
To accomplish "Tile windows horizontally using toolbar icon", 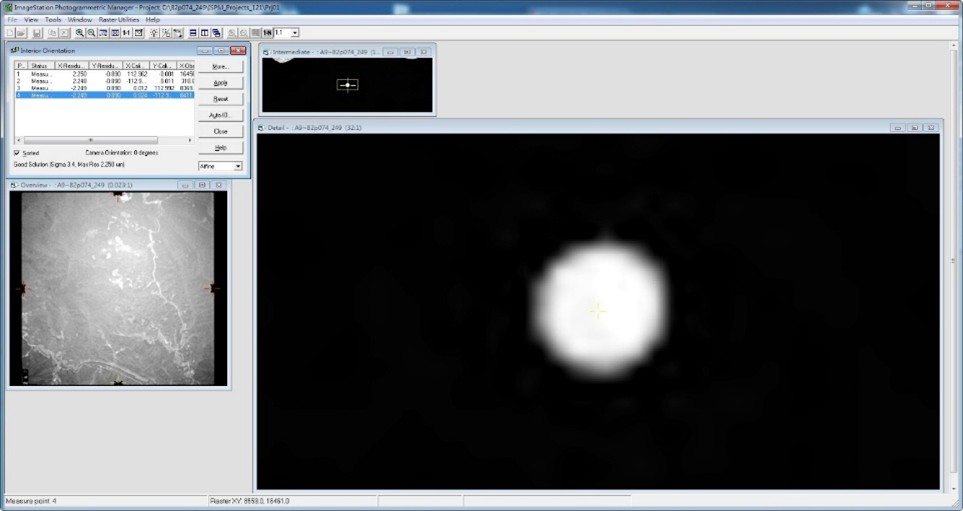I will (192, 33).
